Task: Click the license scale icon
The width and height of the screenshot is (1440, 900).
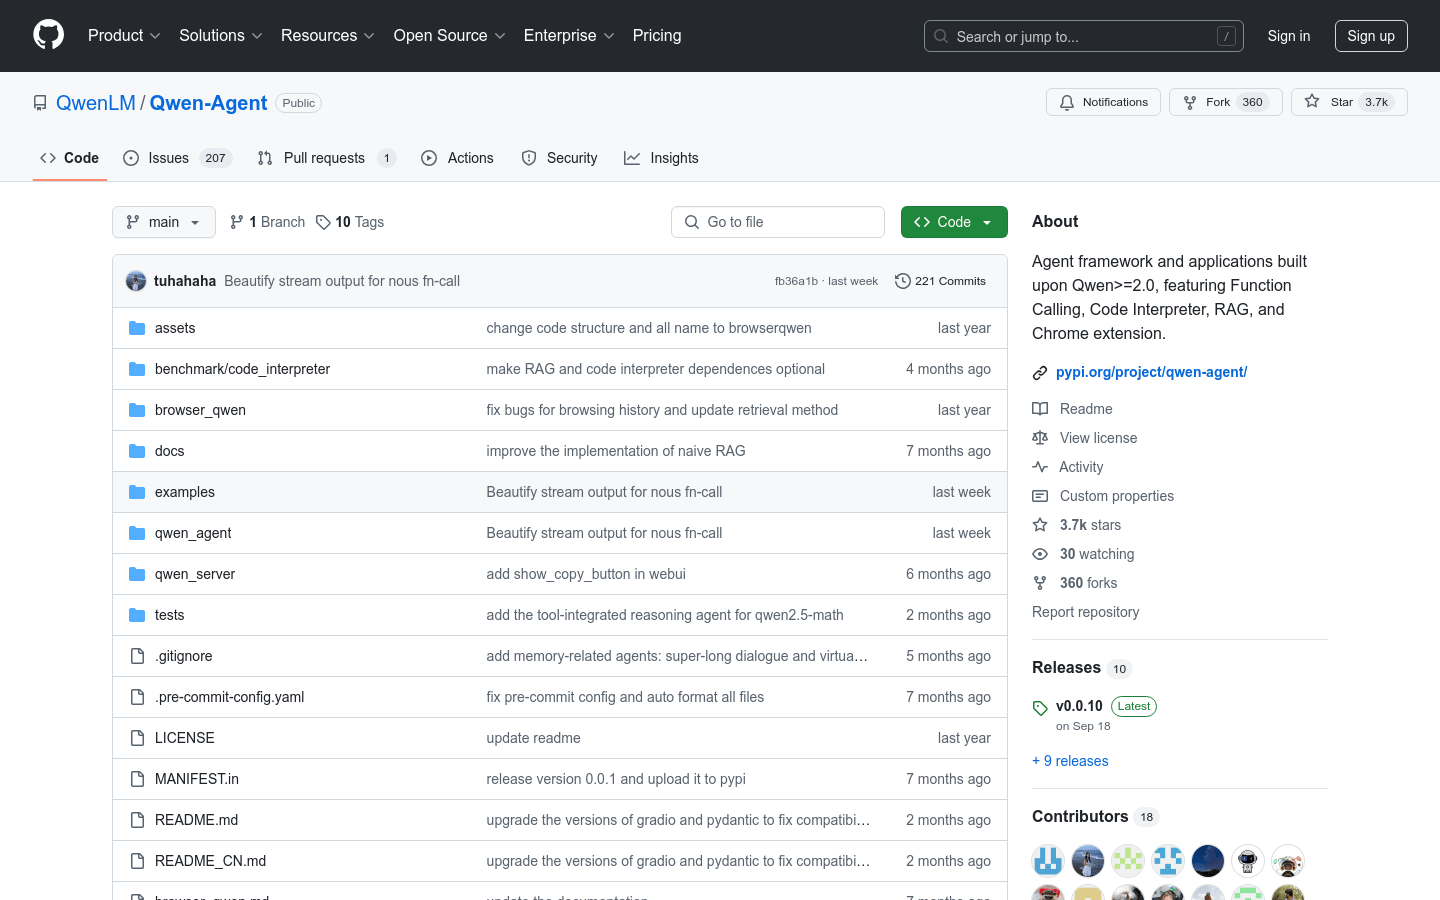Action: point(1040,438)
